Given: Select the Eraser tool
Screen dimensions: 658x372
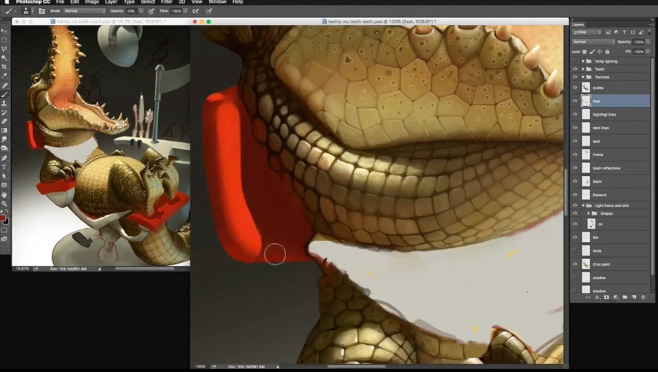Looking at the screenshot, I should point(5,121).
